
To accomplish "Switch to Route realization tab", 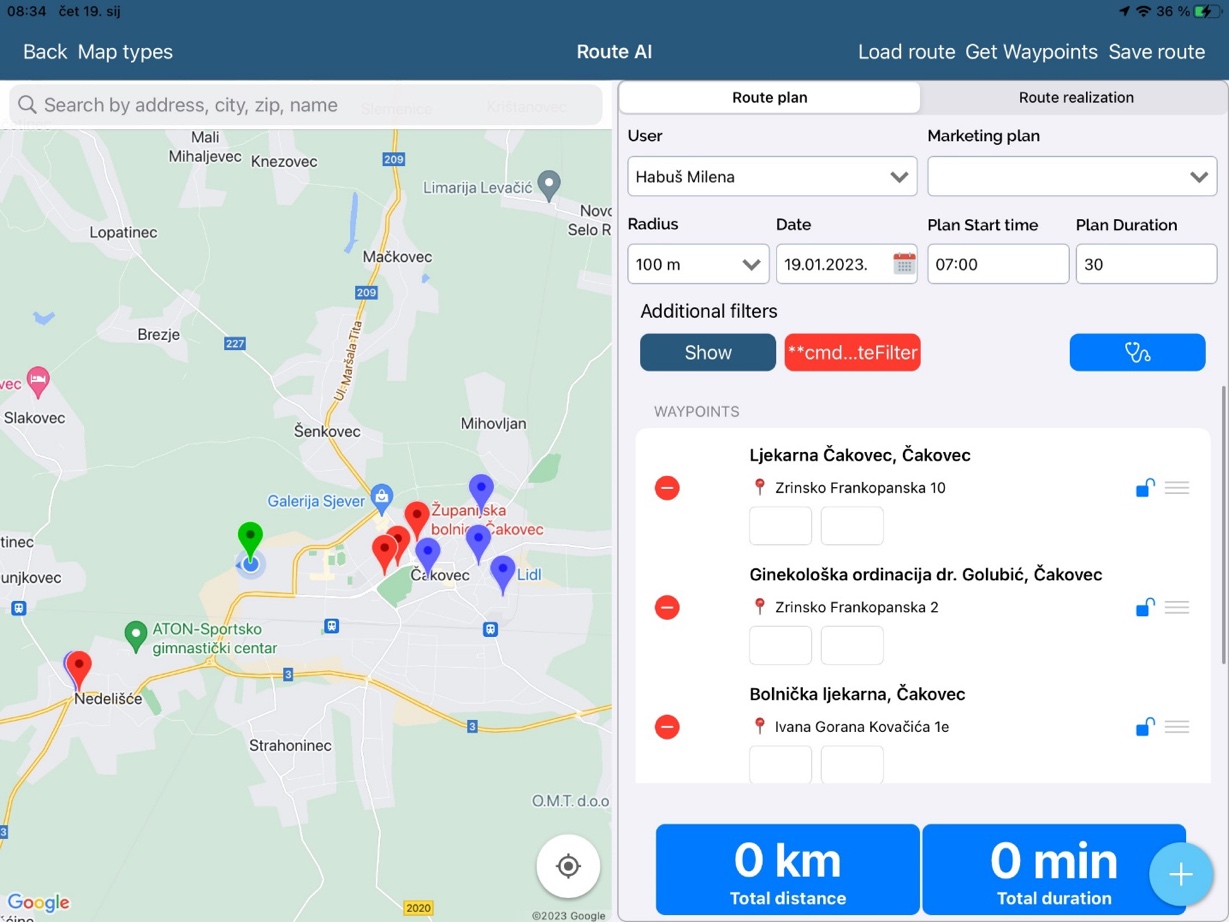I will pos(1076,97).
